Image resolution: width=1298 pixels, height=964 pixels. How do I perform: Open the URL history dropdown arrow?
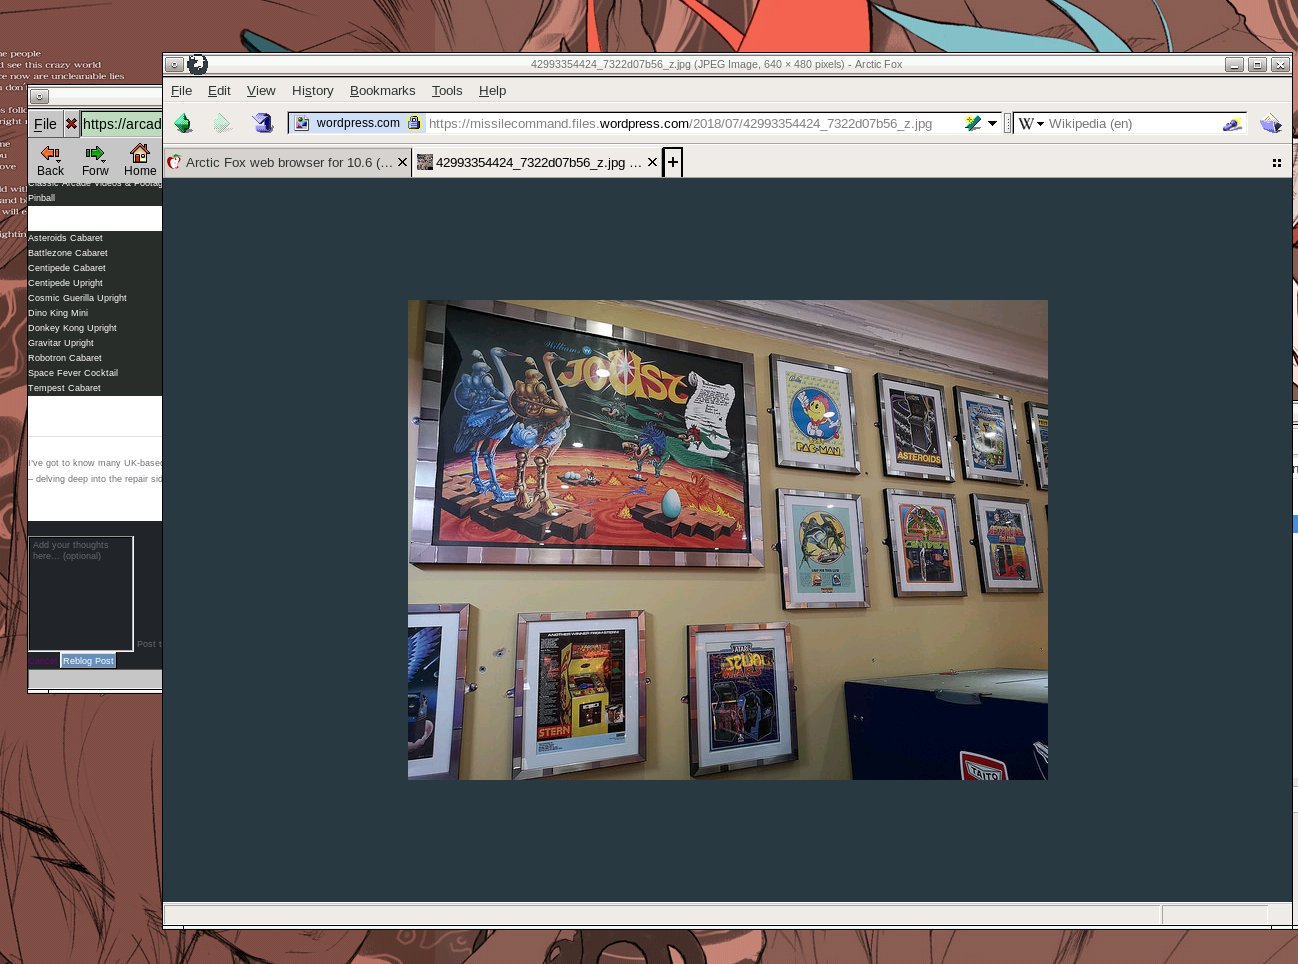pos(992,123)
